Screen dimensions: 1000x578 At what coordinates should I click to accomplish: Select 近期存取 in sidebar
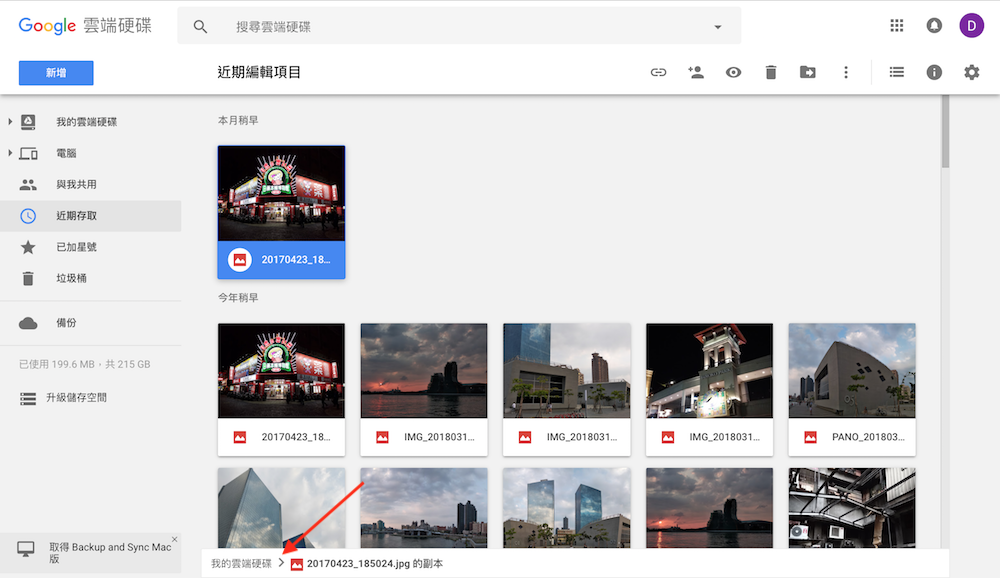tap(91, 216)
